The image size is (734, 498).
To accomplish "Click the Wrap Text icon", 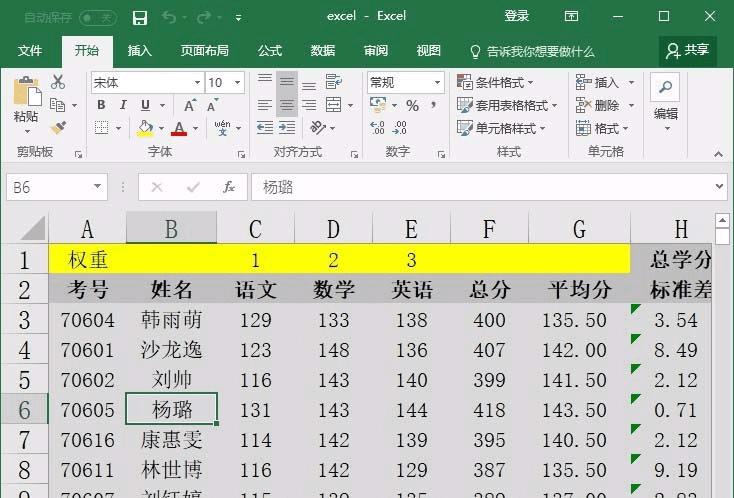I will click(333, 81).
